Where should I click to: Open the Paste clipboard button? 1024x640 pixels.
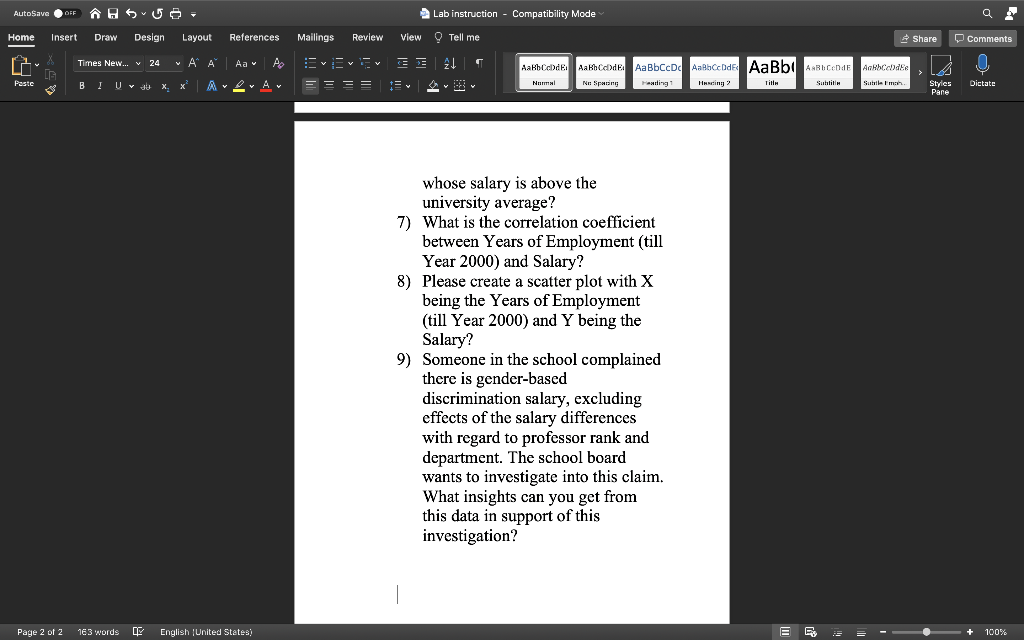tap(22, 71)
